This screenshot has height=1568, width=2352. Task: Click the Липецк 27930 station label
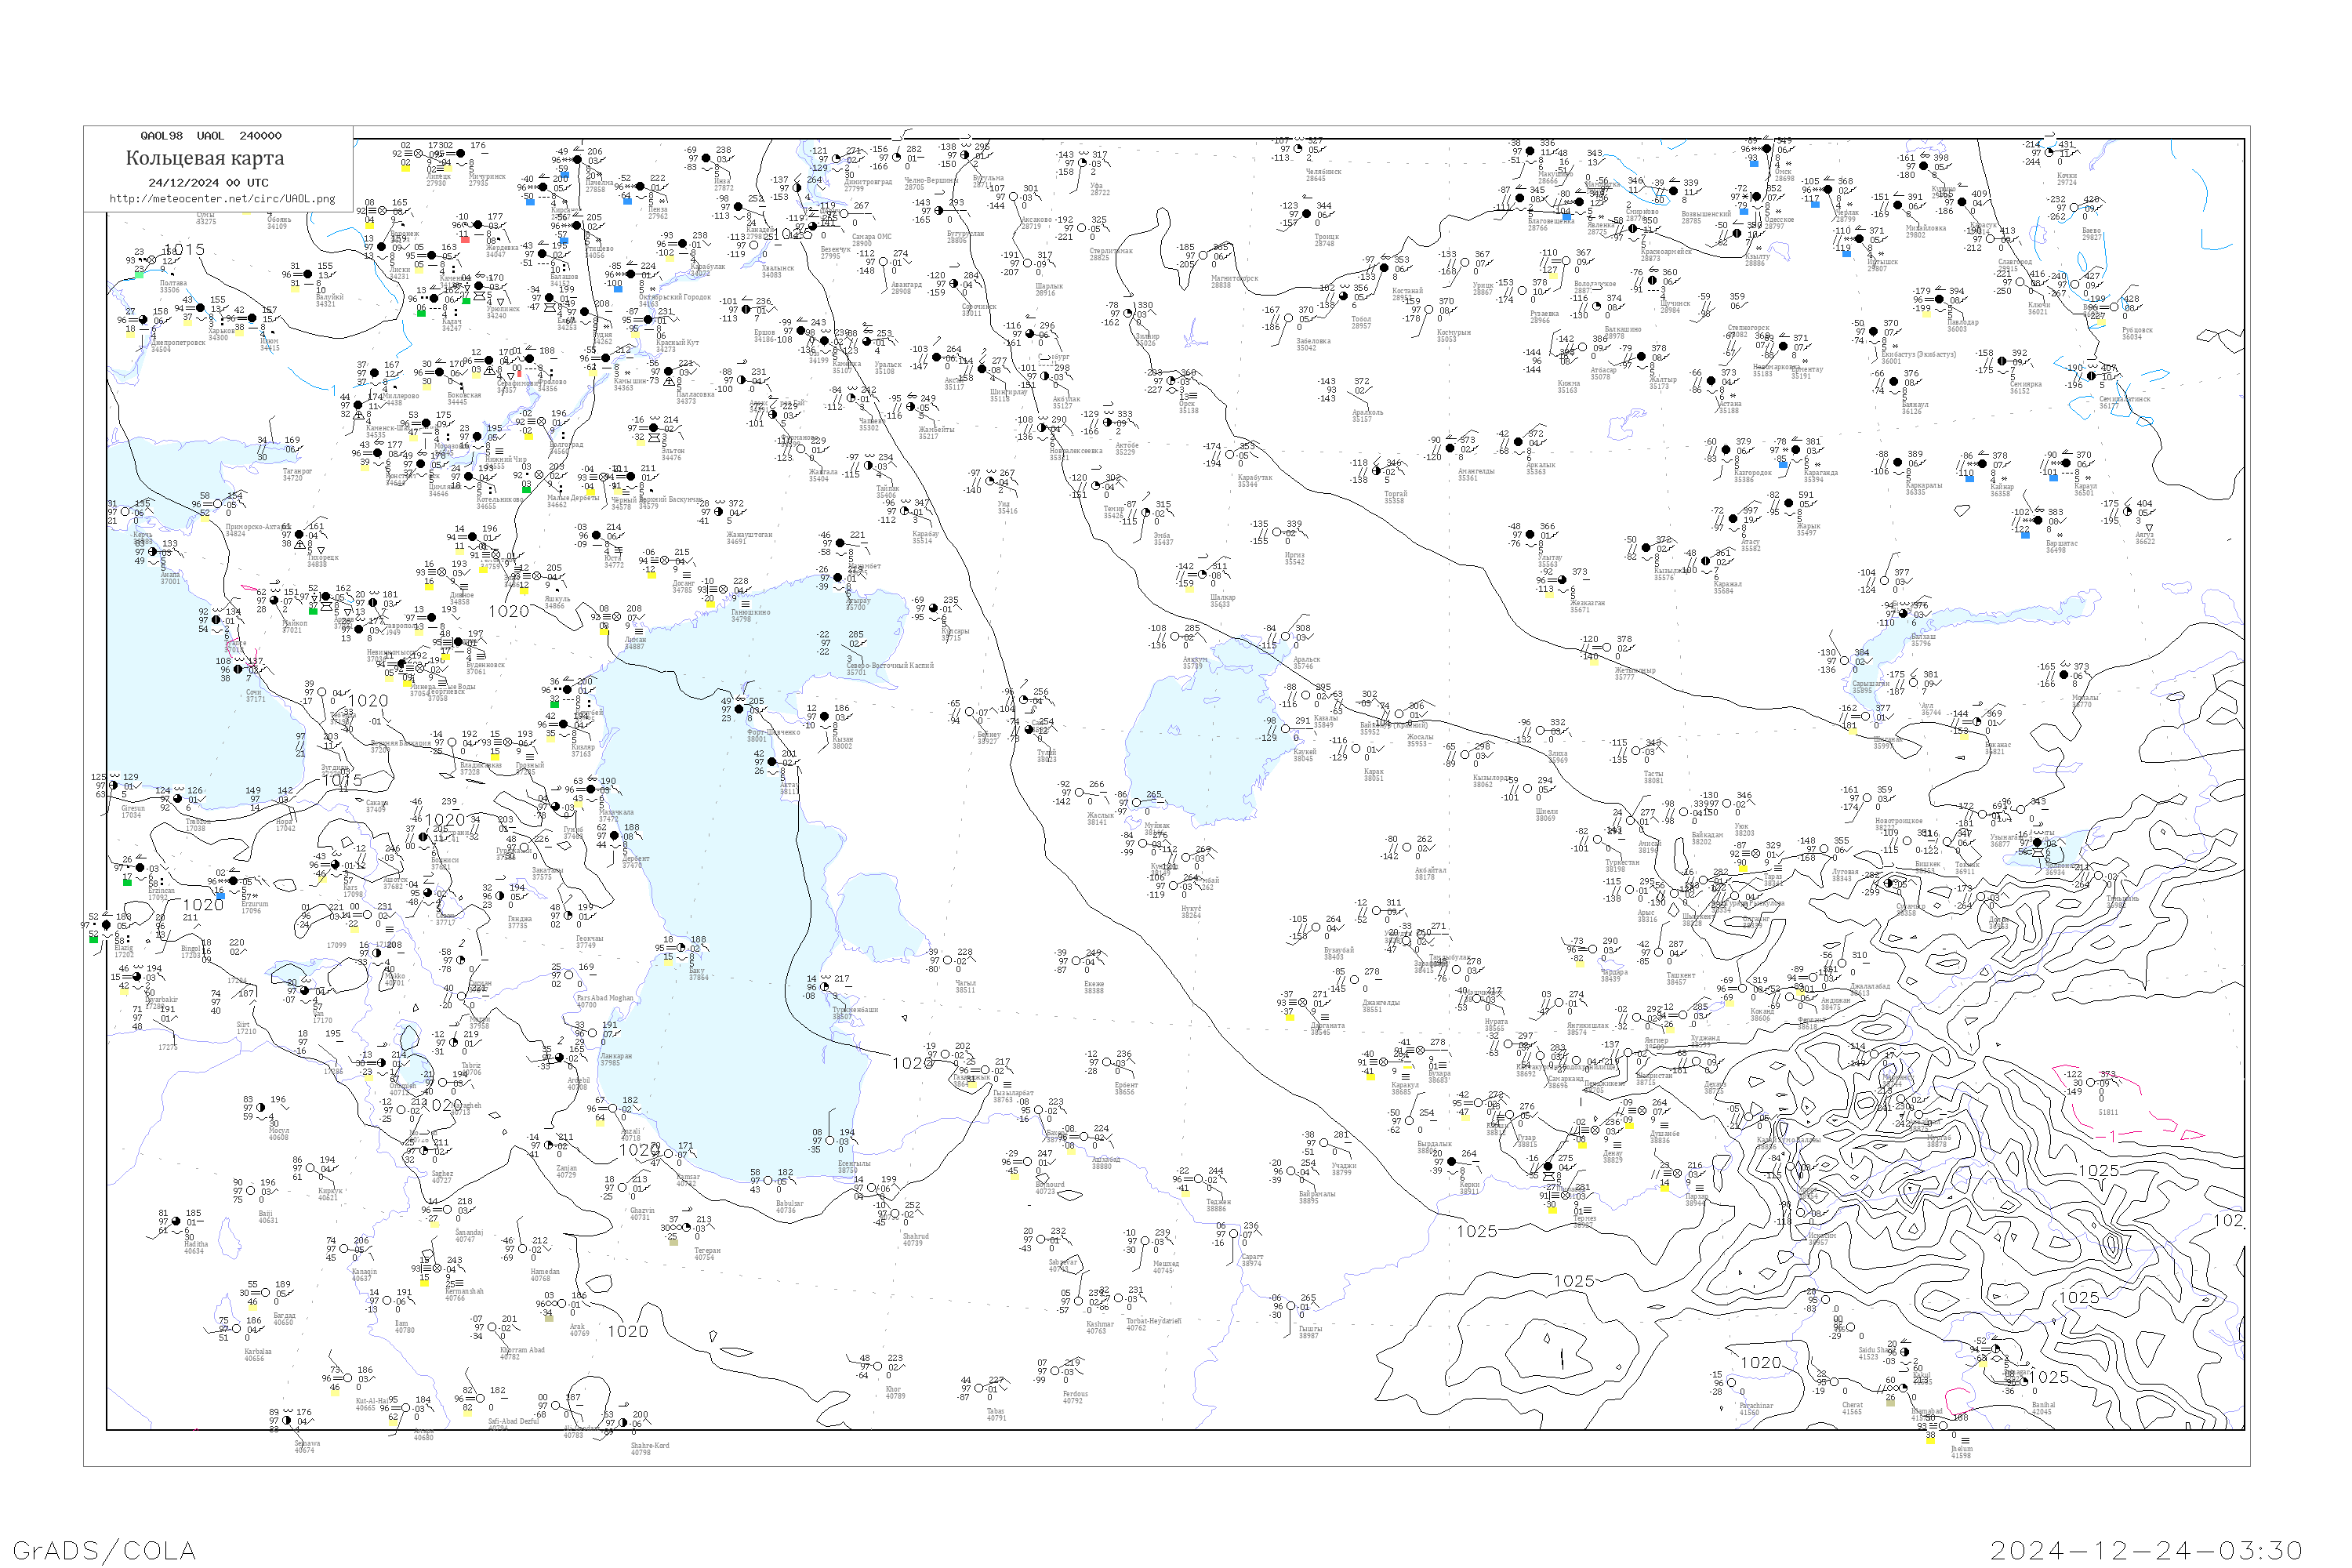coord(437,180)
